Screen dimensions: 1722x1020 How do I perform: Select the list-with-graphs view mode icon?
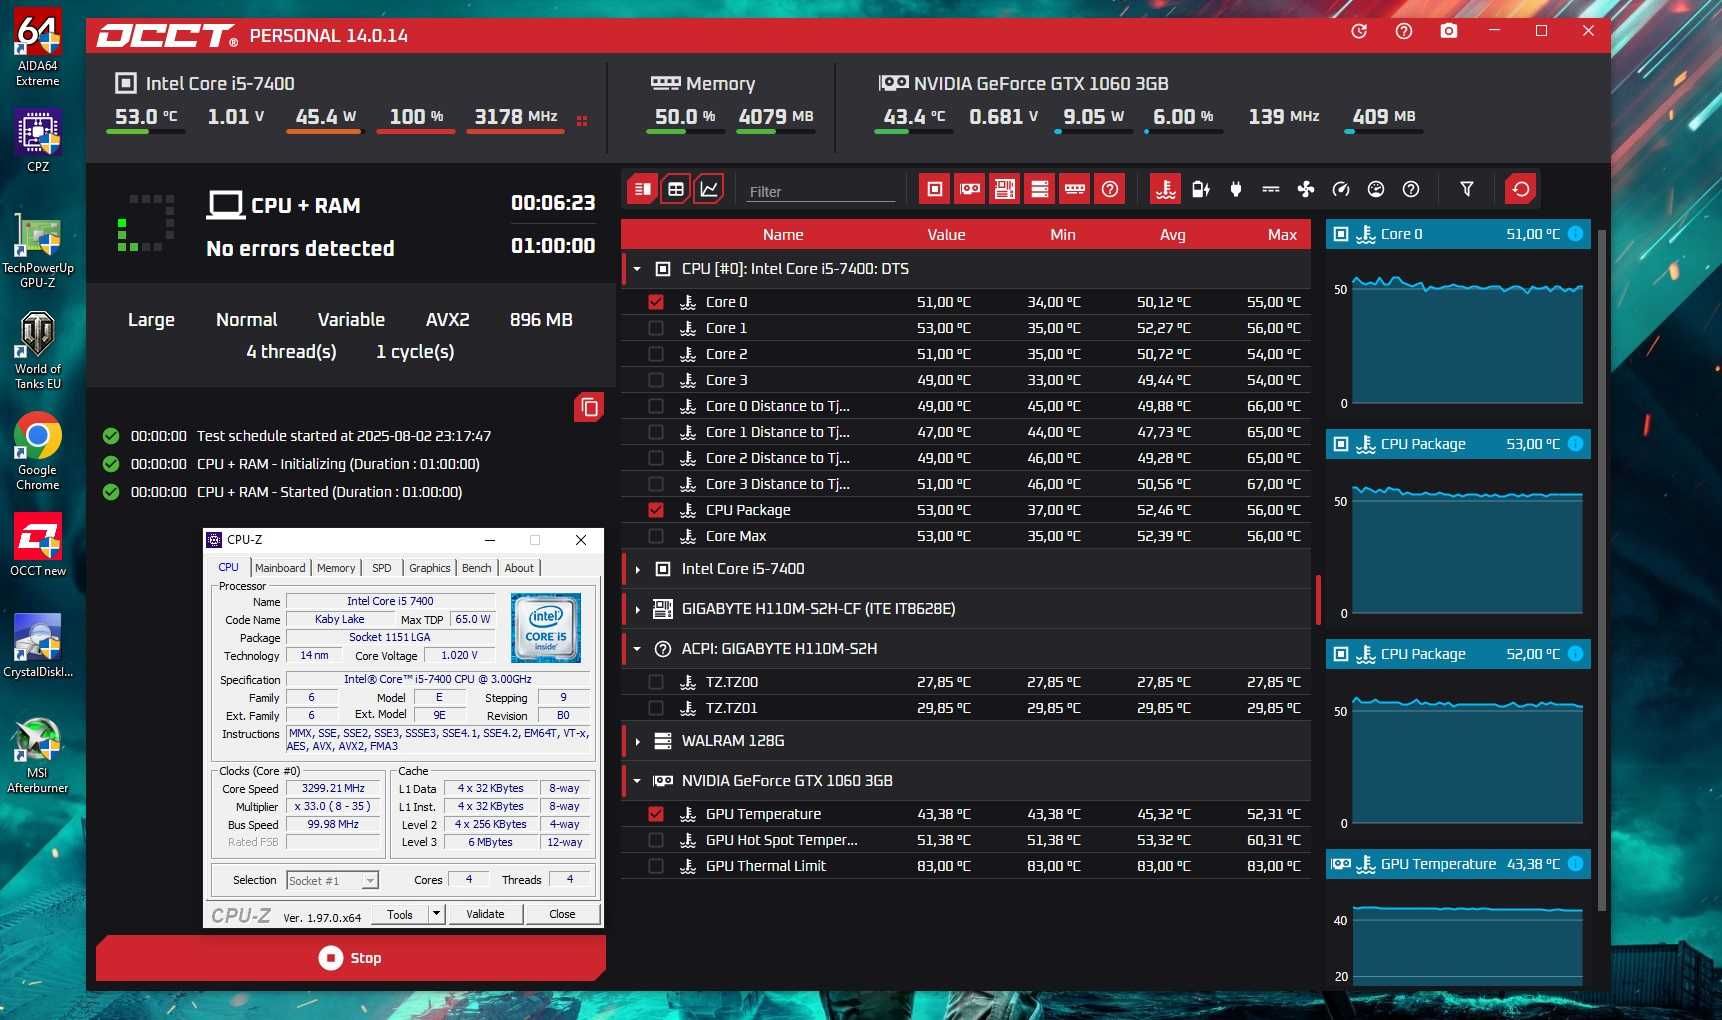(x=642, y=189)
